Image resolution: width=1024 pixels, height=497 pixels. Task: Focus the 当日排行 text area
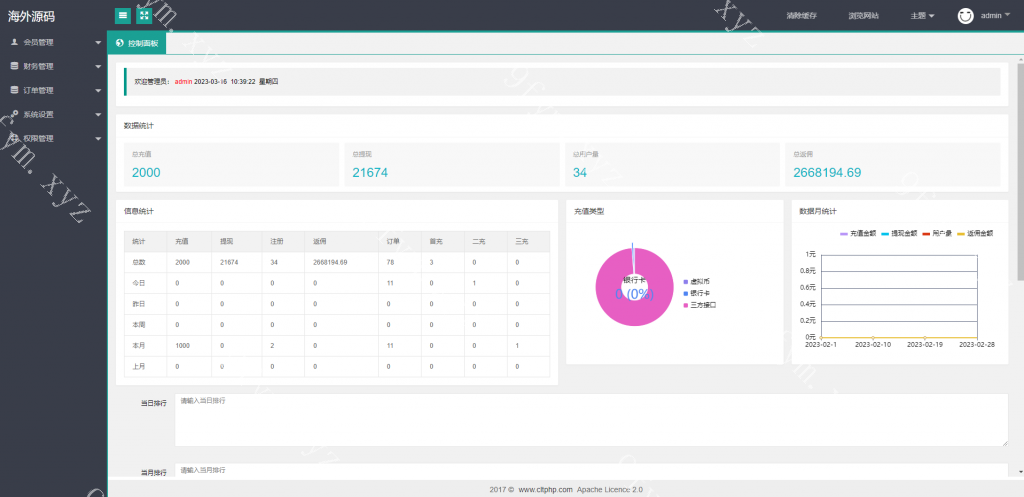coord(591,420)
